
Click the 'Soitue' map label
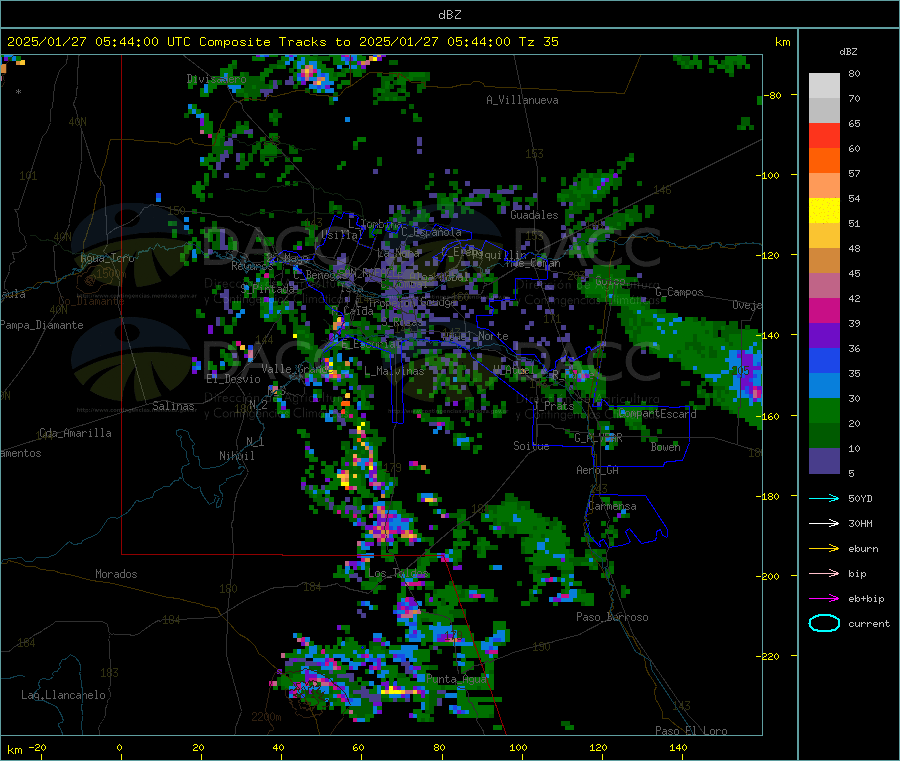(x=531, y=446)
